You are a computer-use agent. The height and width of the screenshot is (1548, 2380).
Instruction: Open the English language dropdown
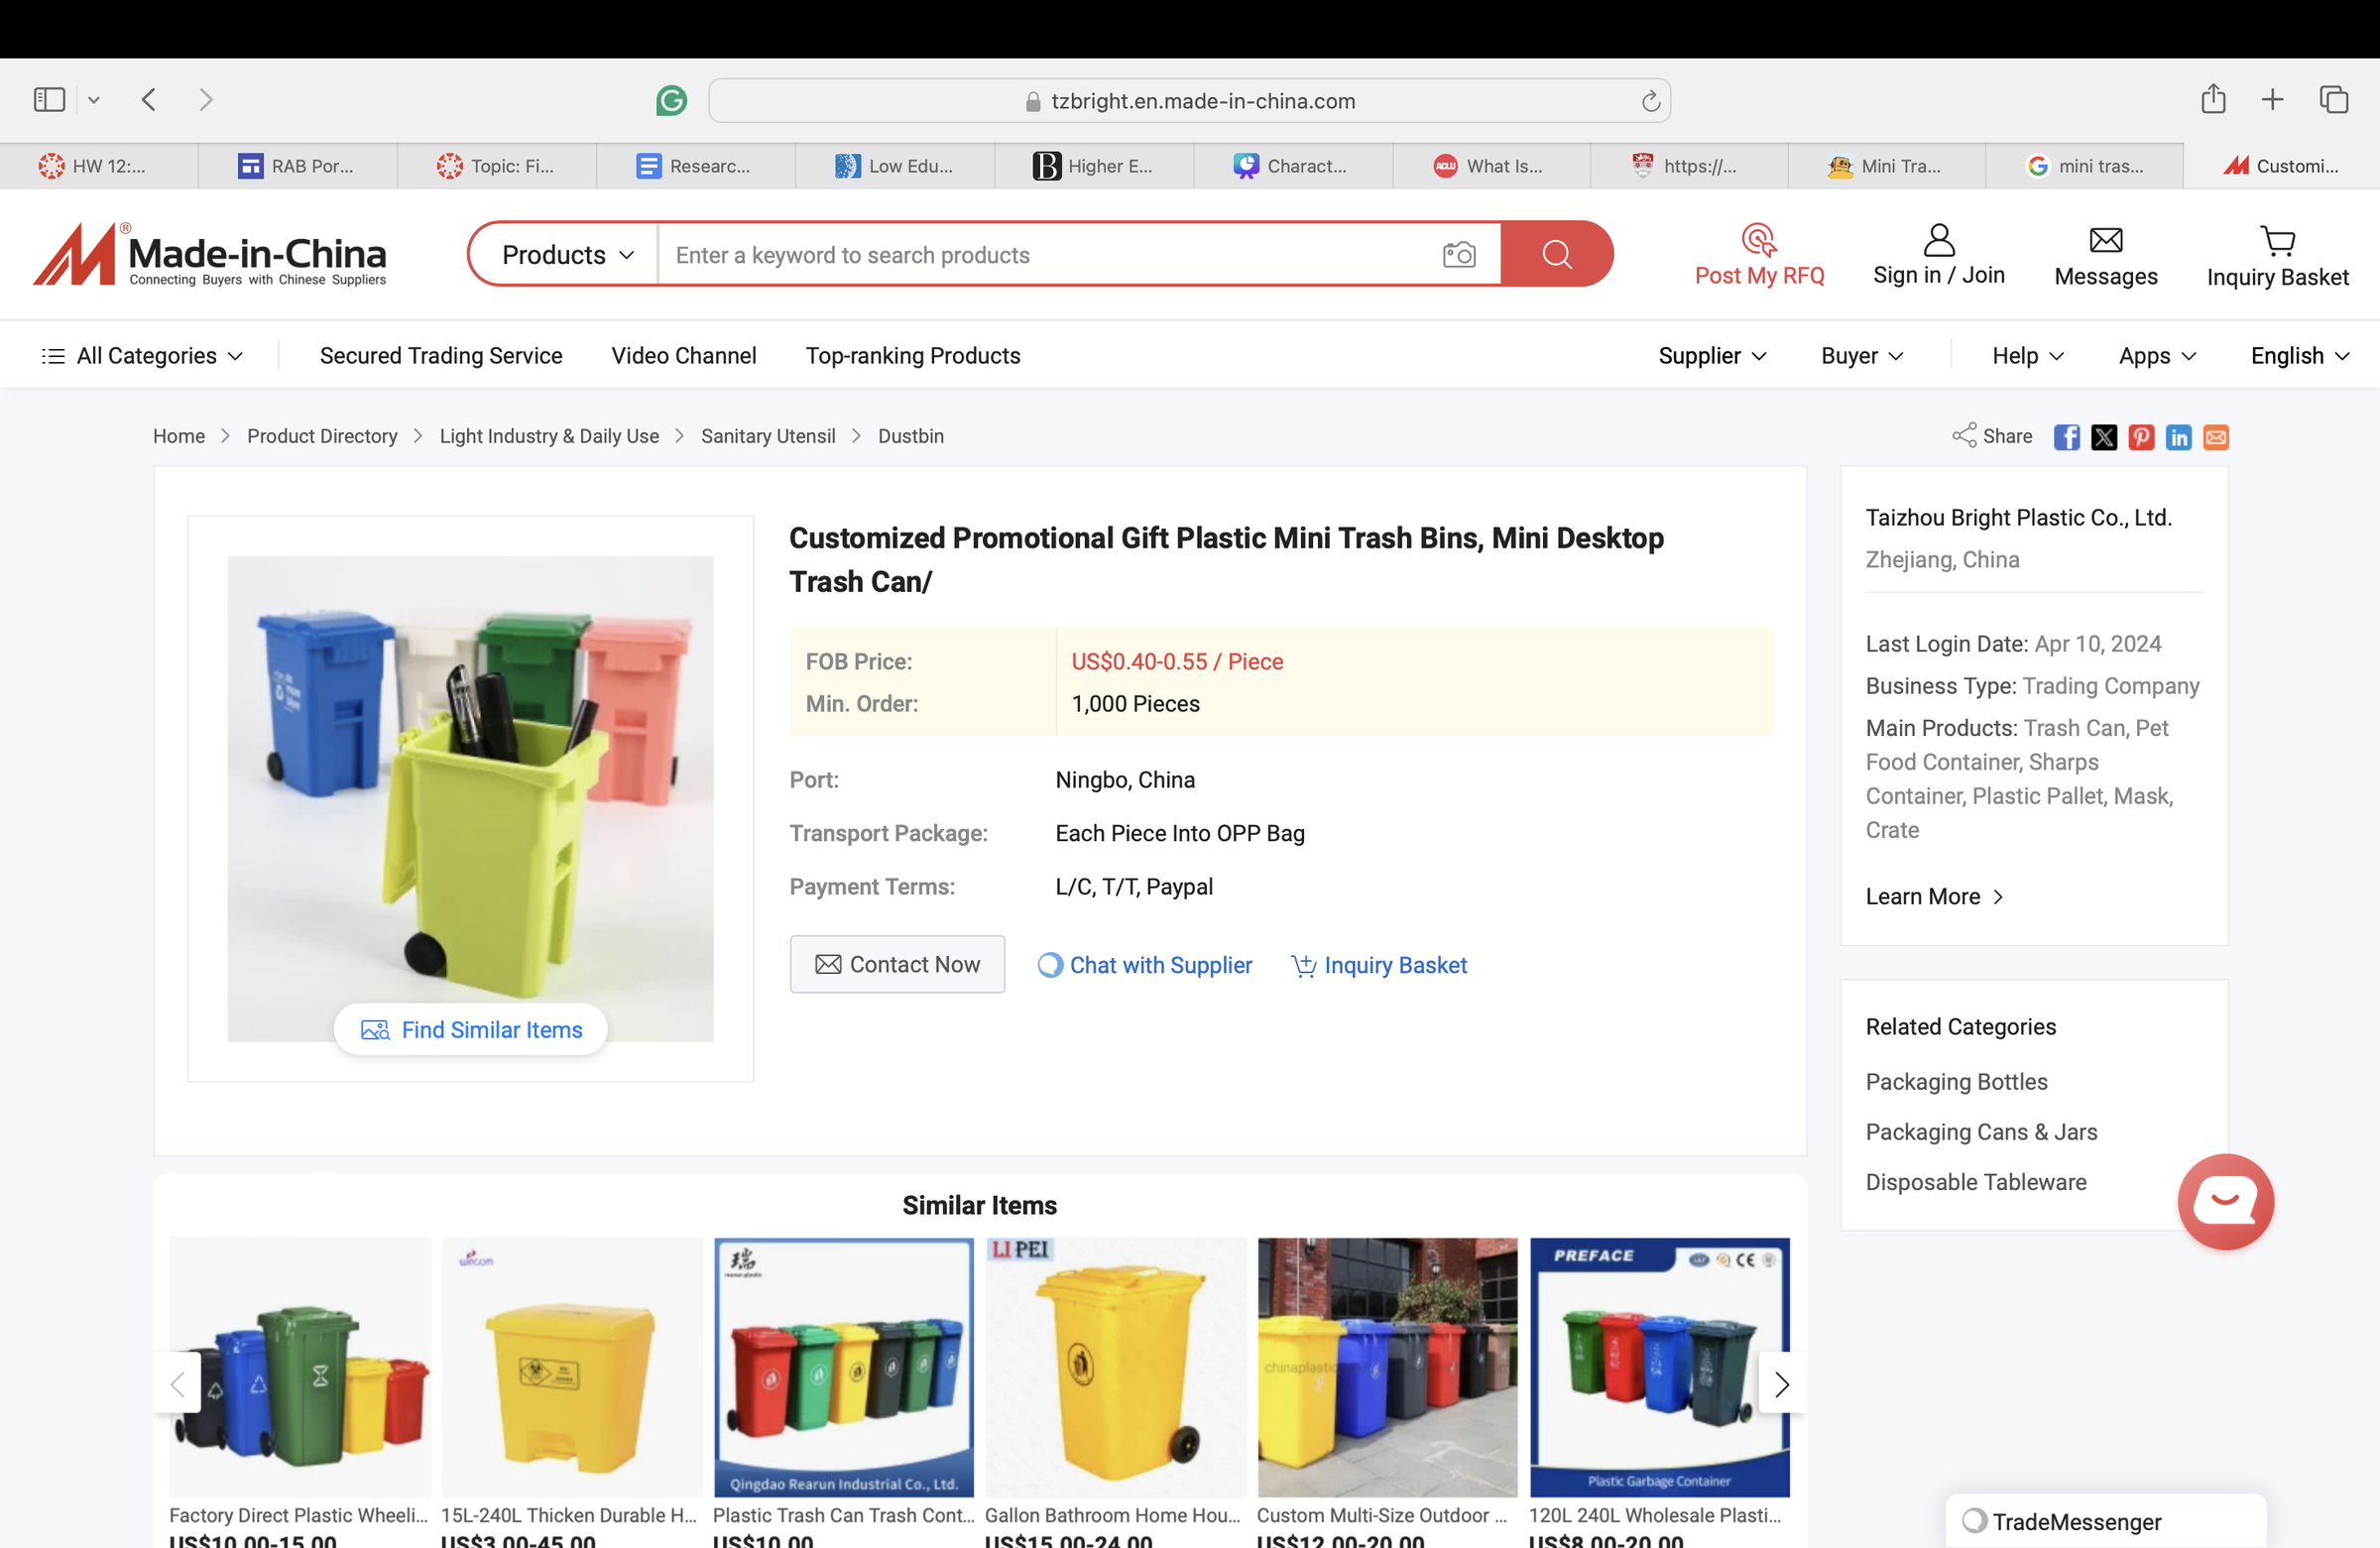(x=2299, y=356)
